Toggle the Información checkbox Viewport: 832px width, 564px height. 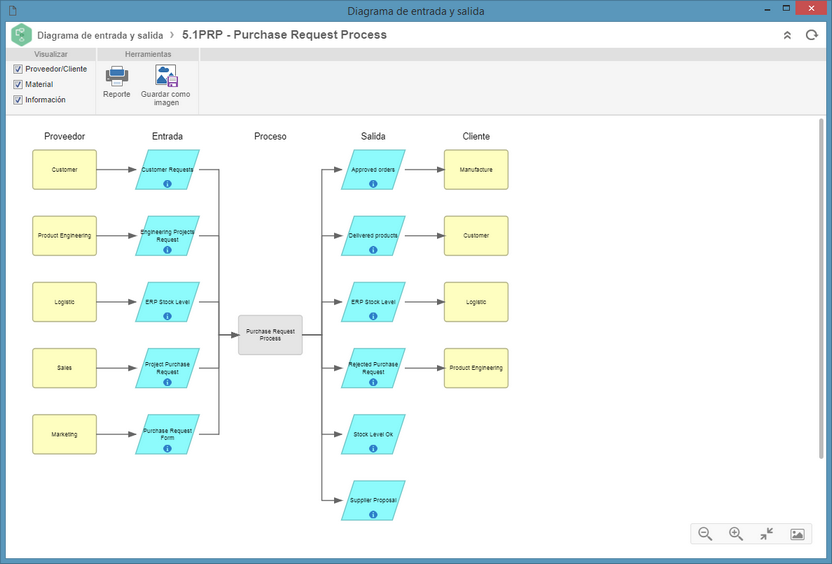18,100
